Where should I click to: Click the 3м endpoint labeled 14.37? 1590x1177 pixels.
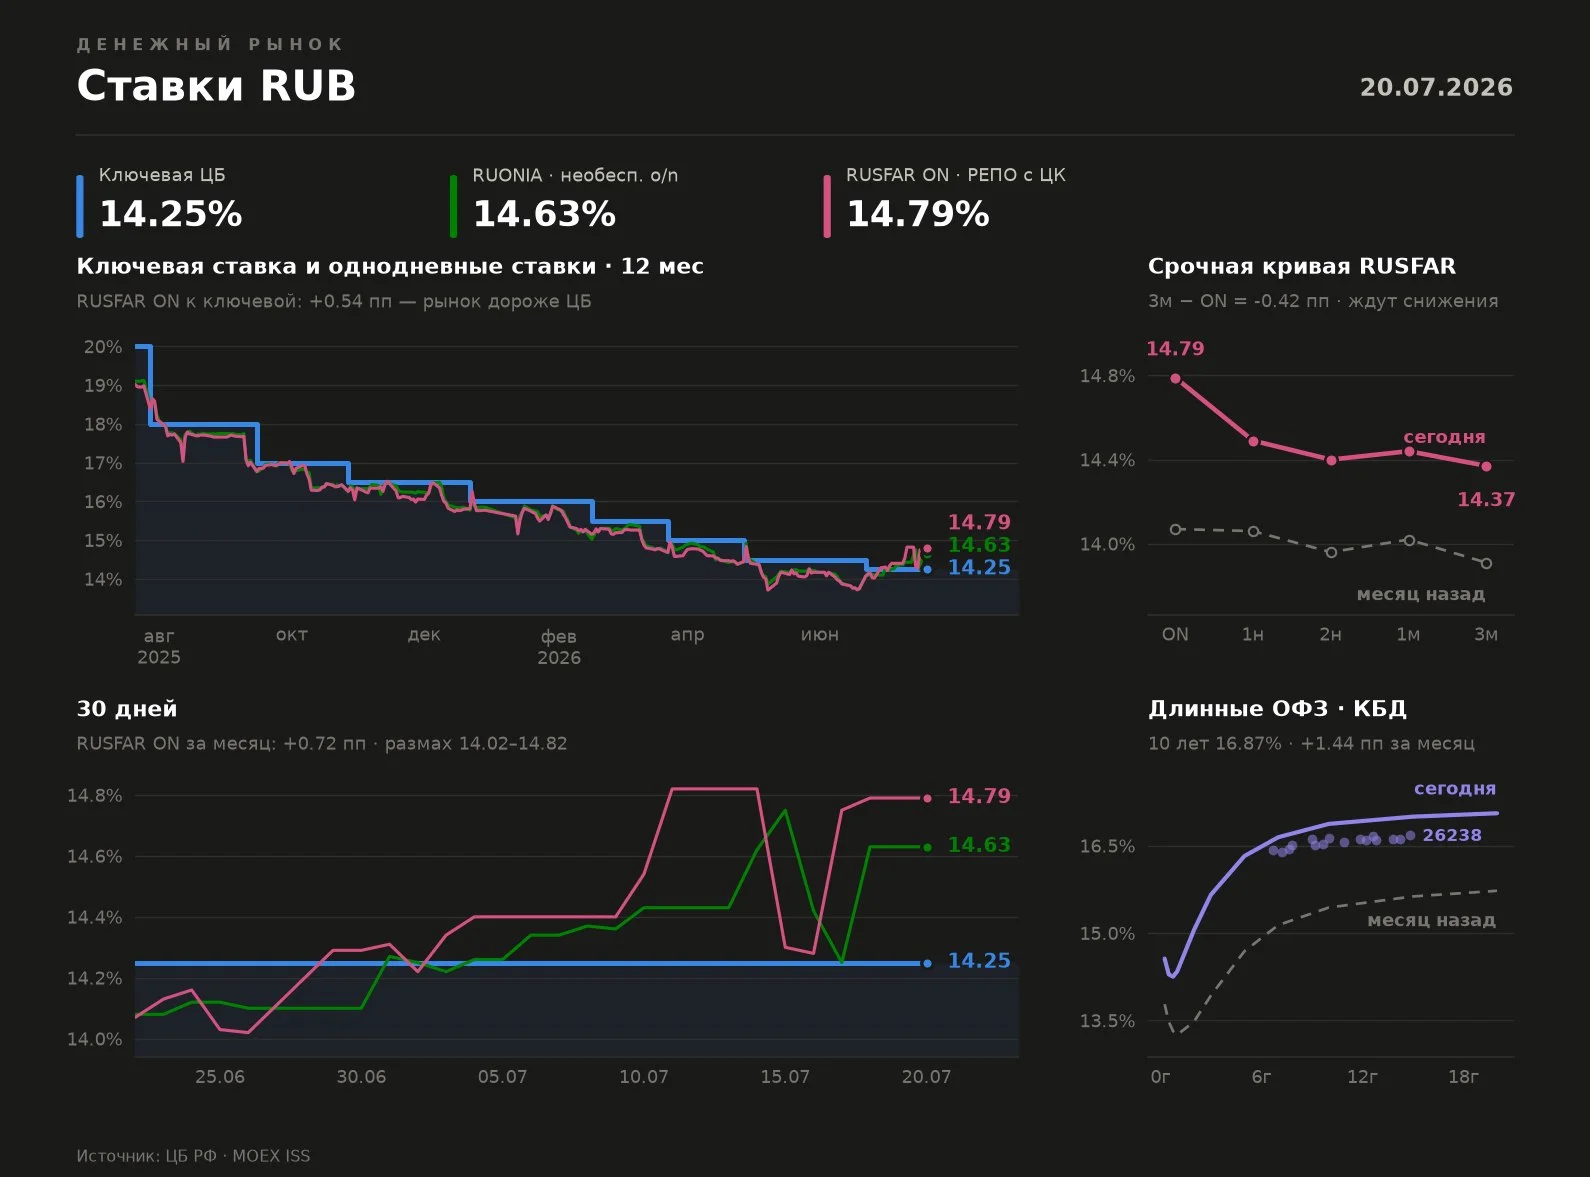coord(1486,466)
